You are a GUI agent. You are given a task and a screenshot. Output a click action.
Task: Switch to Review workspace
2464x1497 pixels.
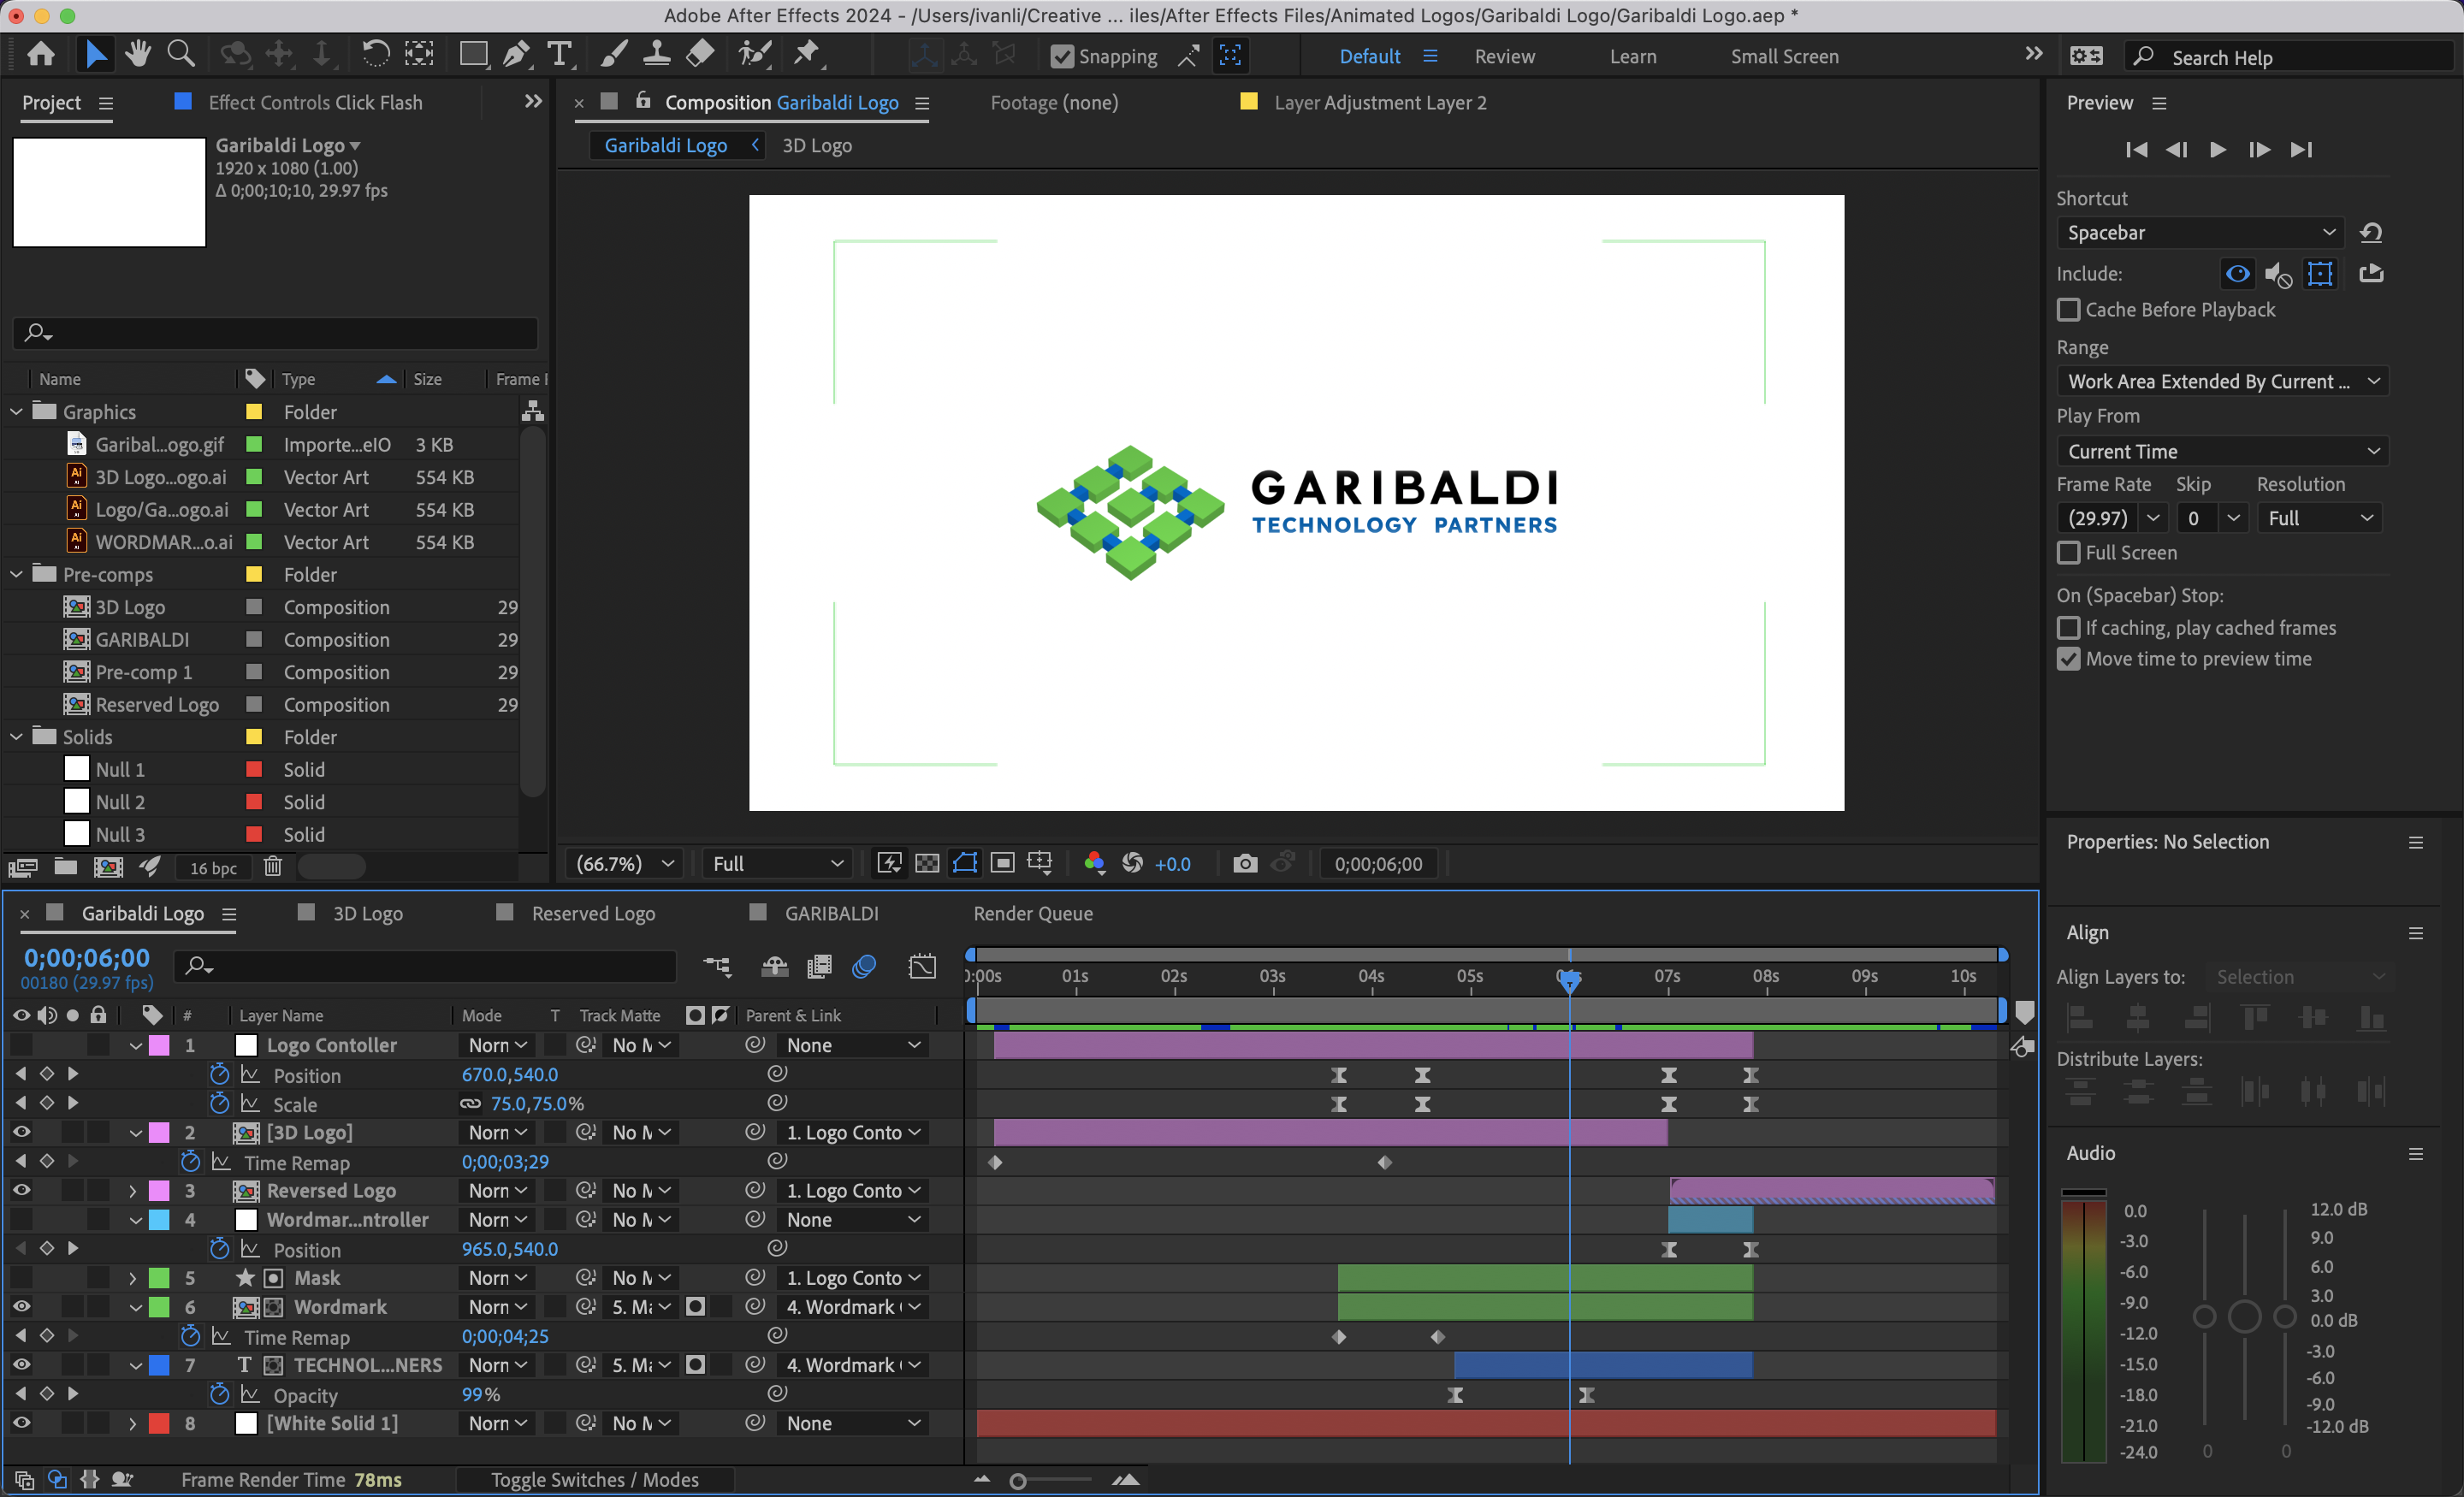coord(1504,57)
